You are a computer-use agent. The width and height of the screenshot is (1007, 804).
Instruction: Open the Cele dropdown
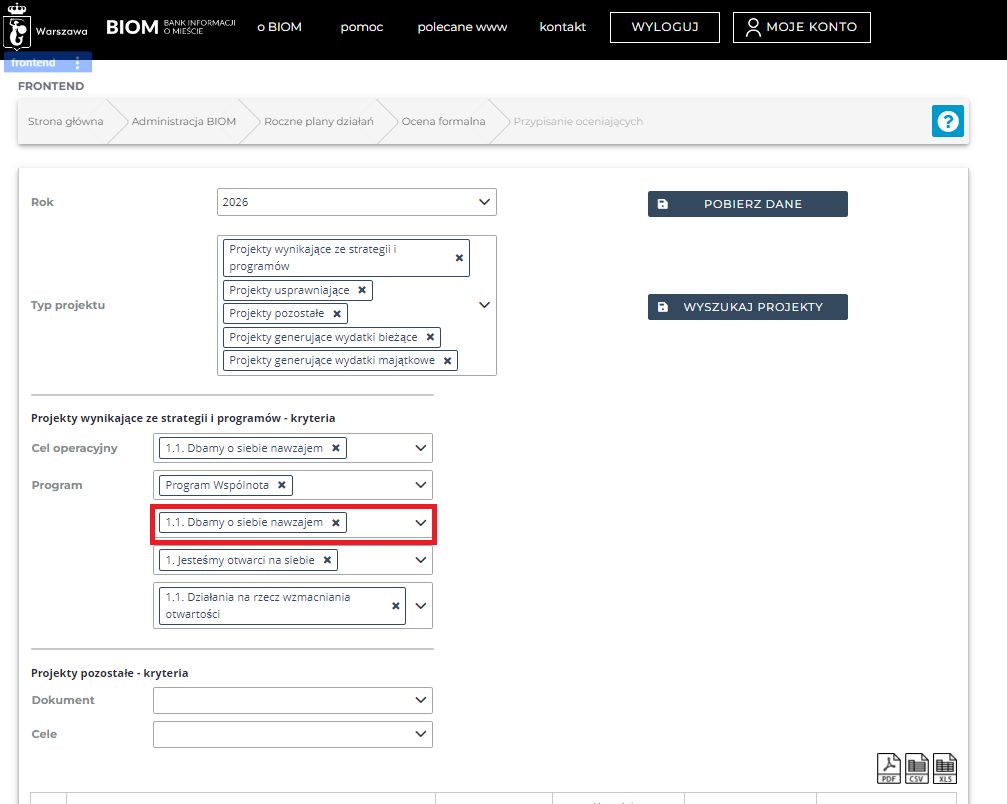click(421, 734)
